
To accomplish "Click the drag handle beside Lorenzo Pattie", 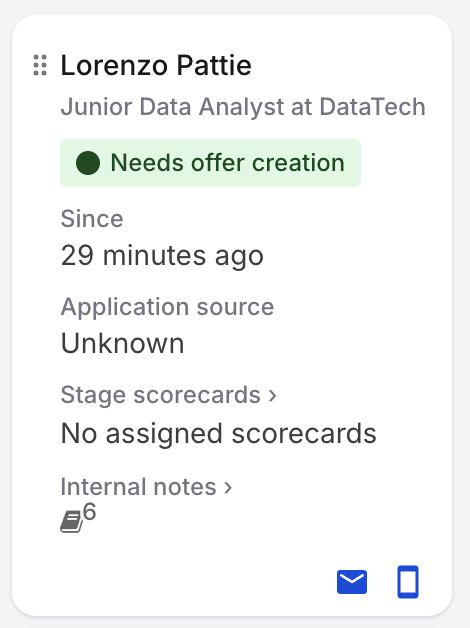I will (40, 65).
